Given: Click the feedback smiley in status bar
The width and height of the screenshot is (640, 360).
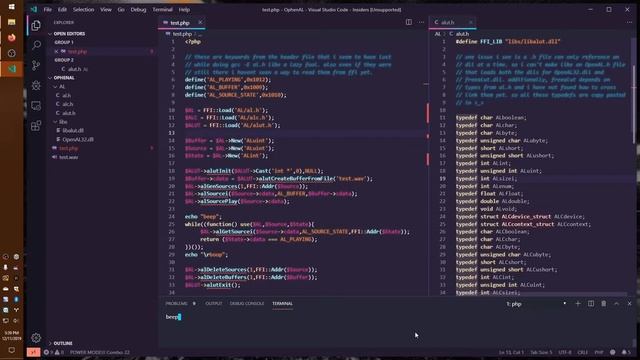Looking at the screenshot, I should coord(613,352).
